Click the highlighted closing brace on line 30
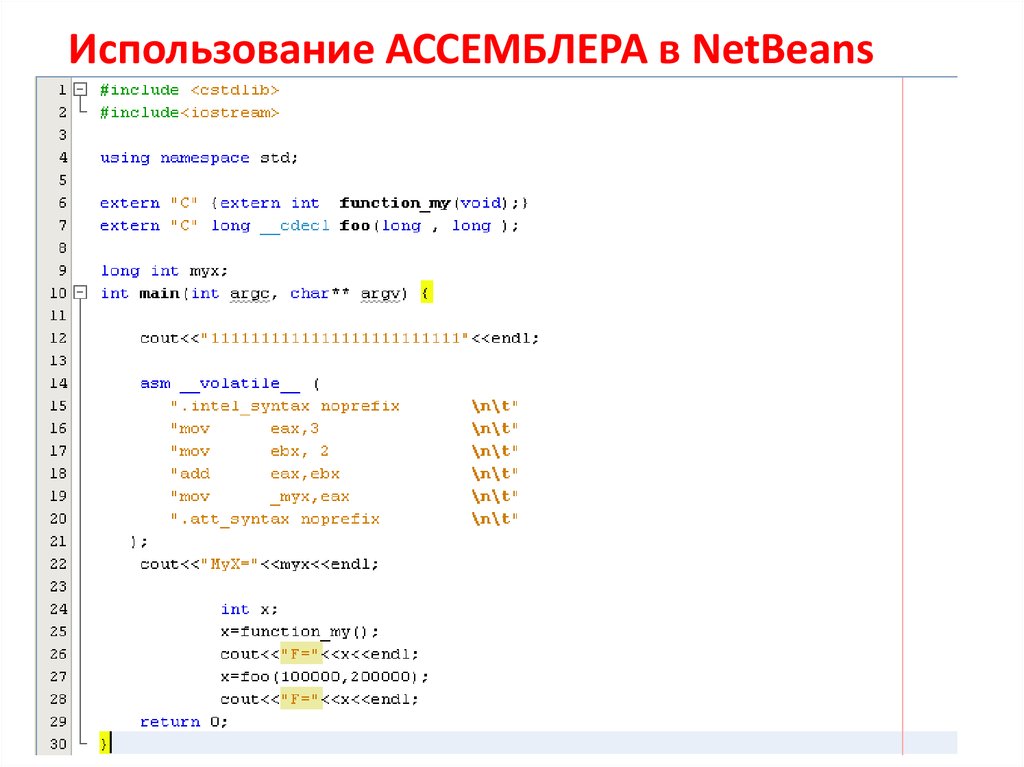 [104, 743]
